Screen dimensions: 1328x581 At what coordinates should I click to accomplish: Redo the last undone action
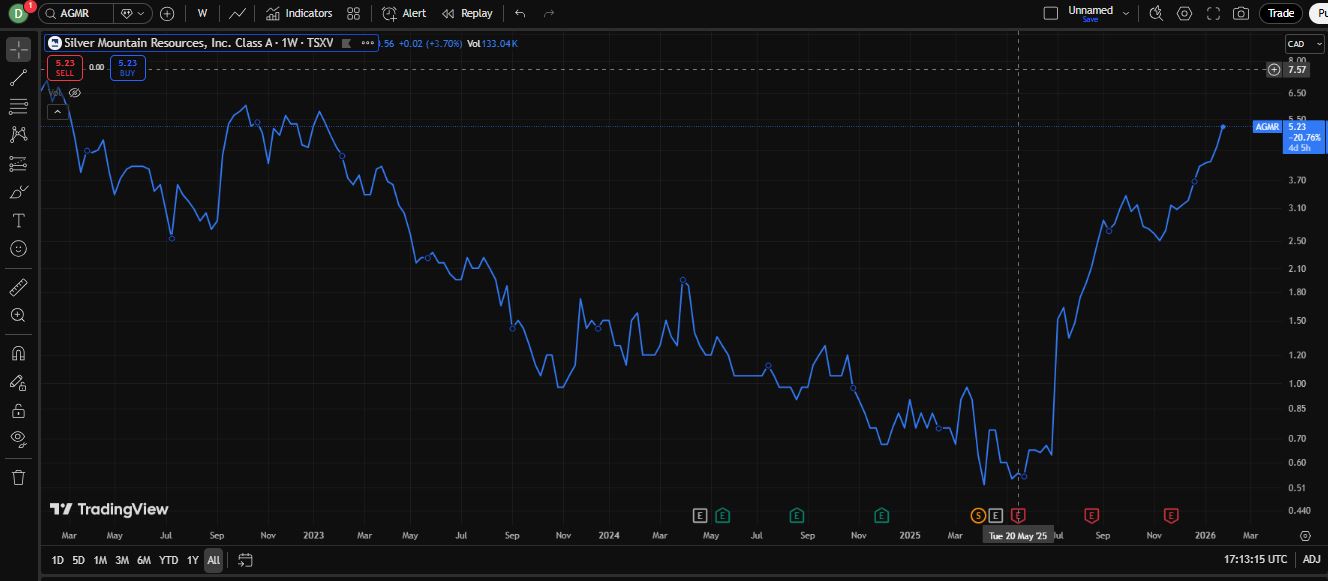coord(548,13)
